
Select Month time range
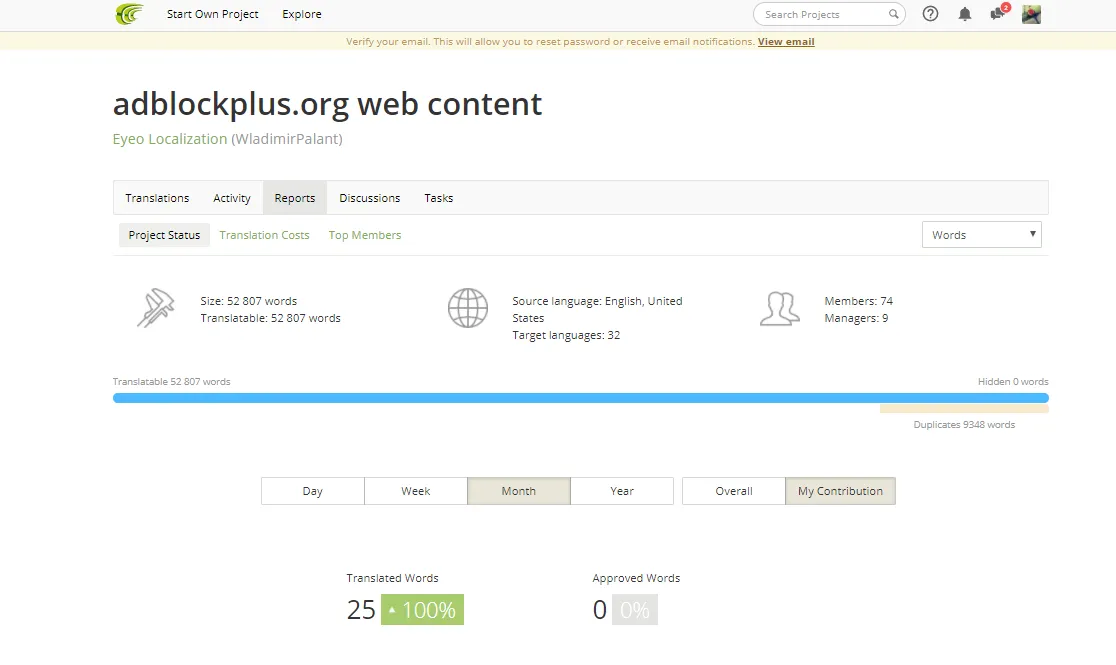(x=519, y=491)
